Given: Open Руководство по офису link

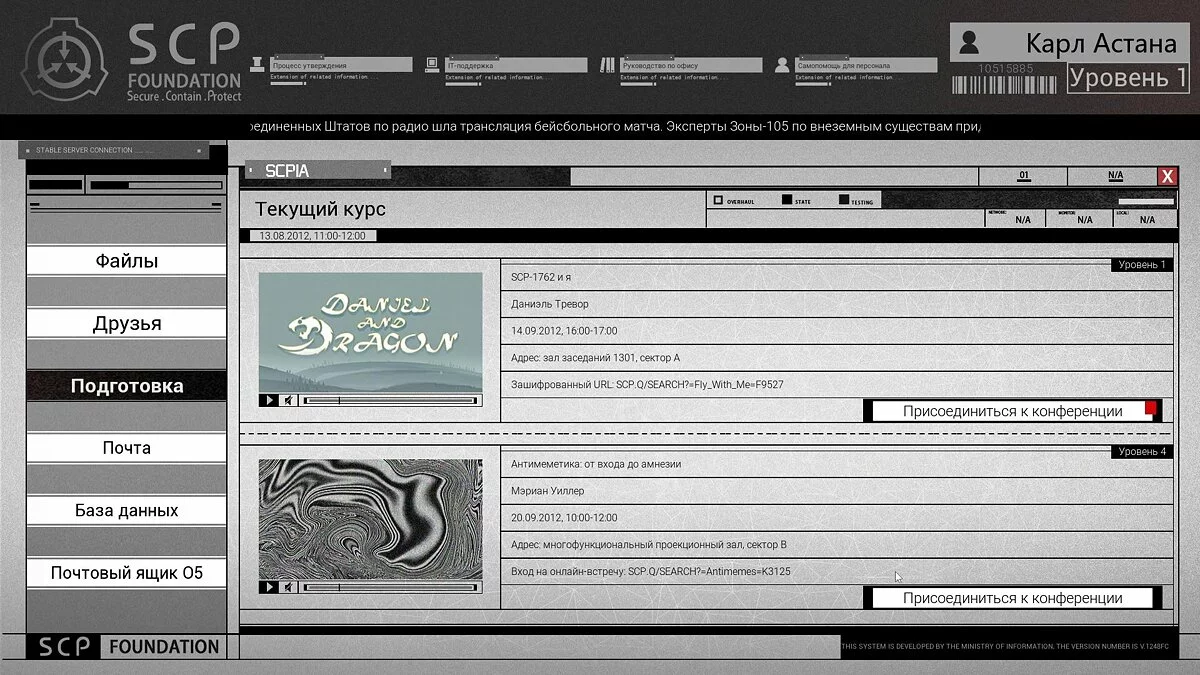Looking at the screenshot, I should [691, 65].
